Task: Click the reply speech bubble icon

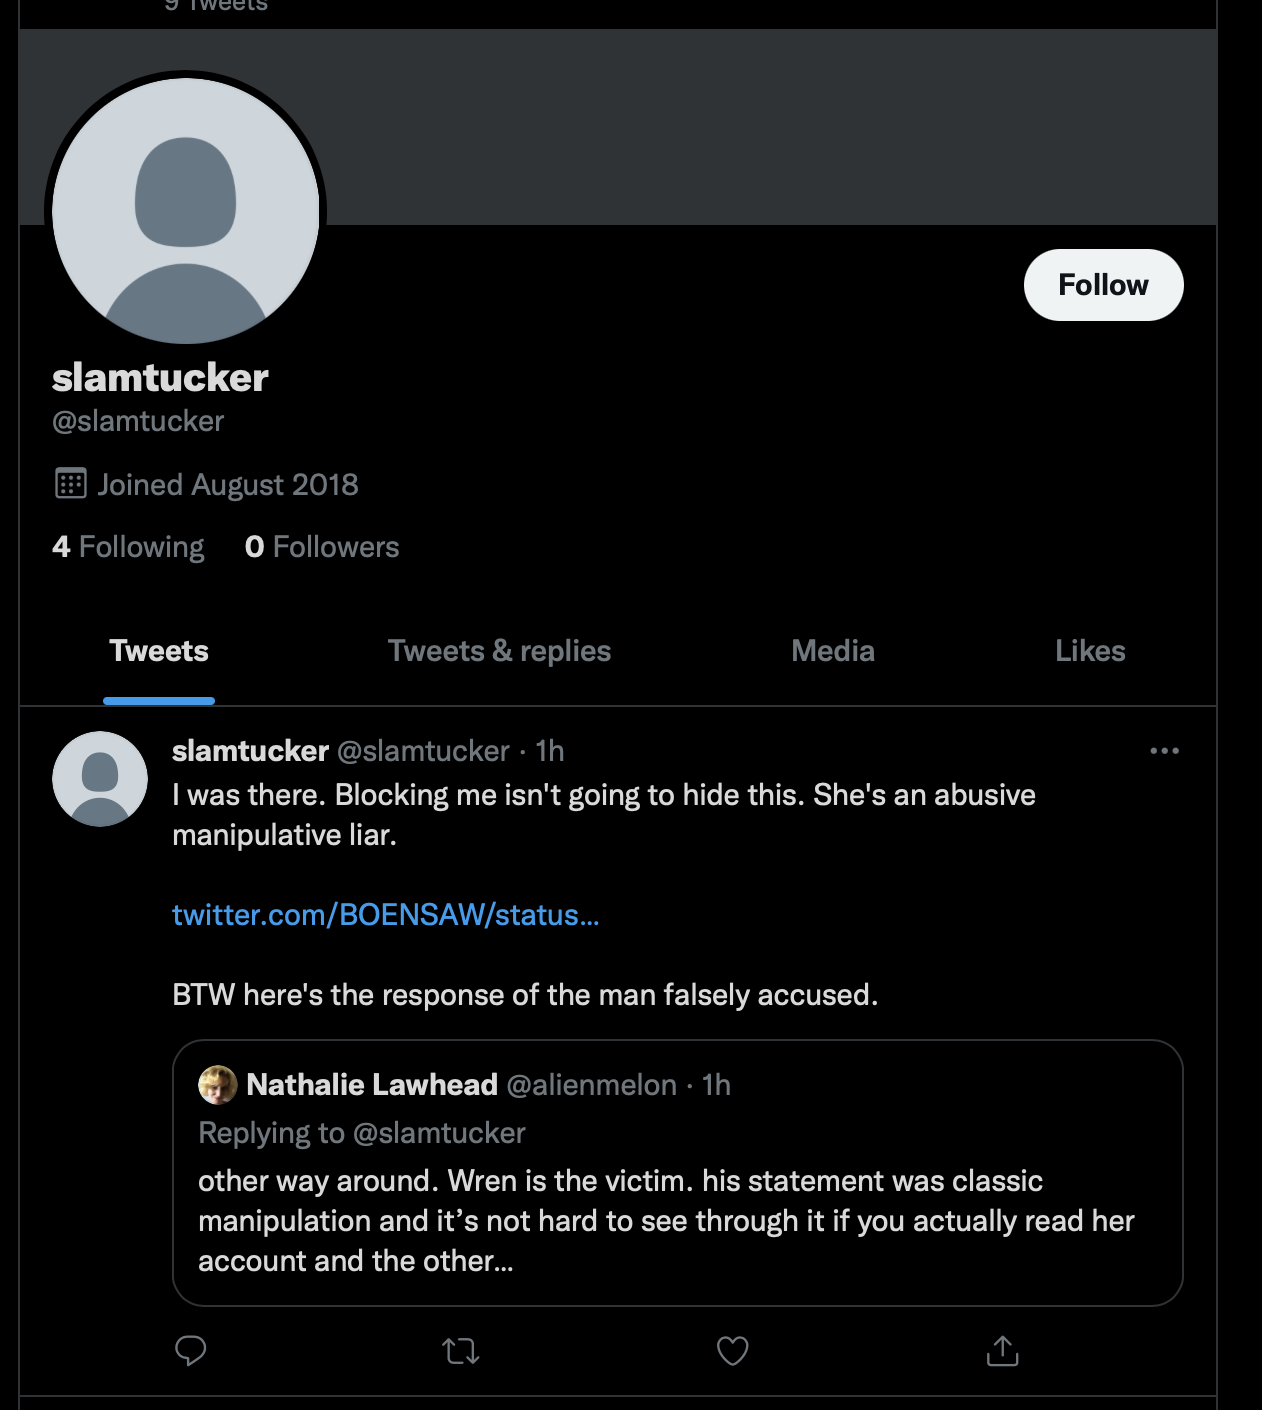Action: [190, 1351]
